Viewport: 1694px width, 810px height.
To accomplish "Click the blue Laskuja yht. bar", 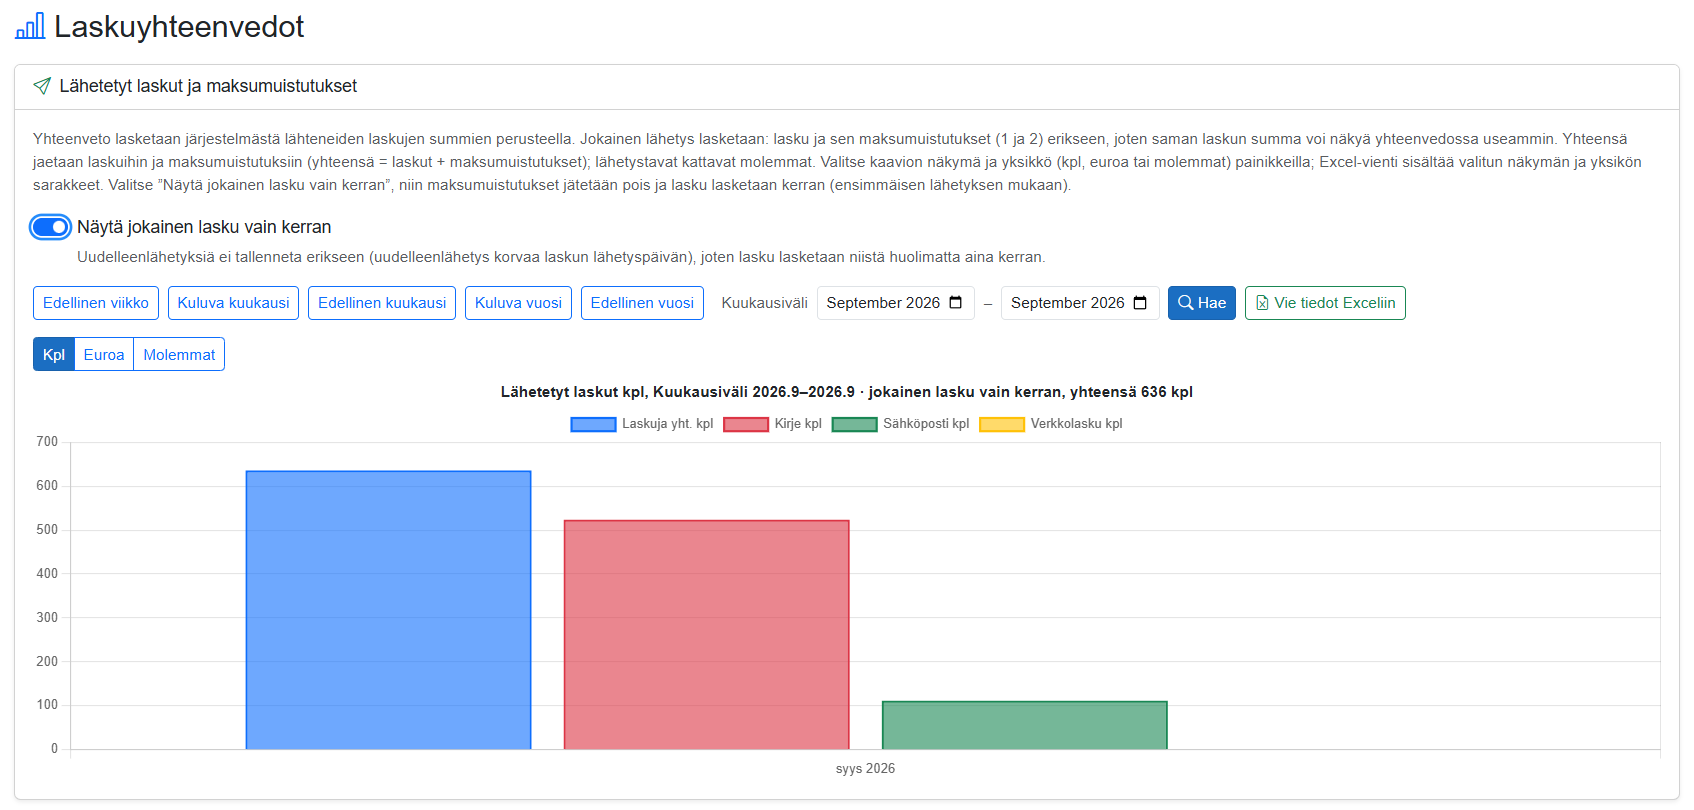I will coord(388,610).
